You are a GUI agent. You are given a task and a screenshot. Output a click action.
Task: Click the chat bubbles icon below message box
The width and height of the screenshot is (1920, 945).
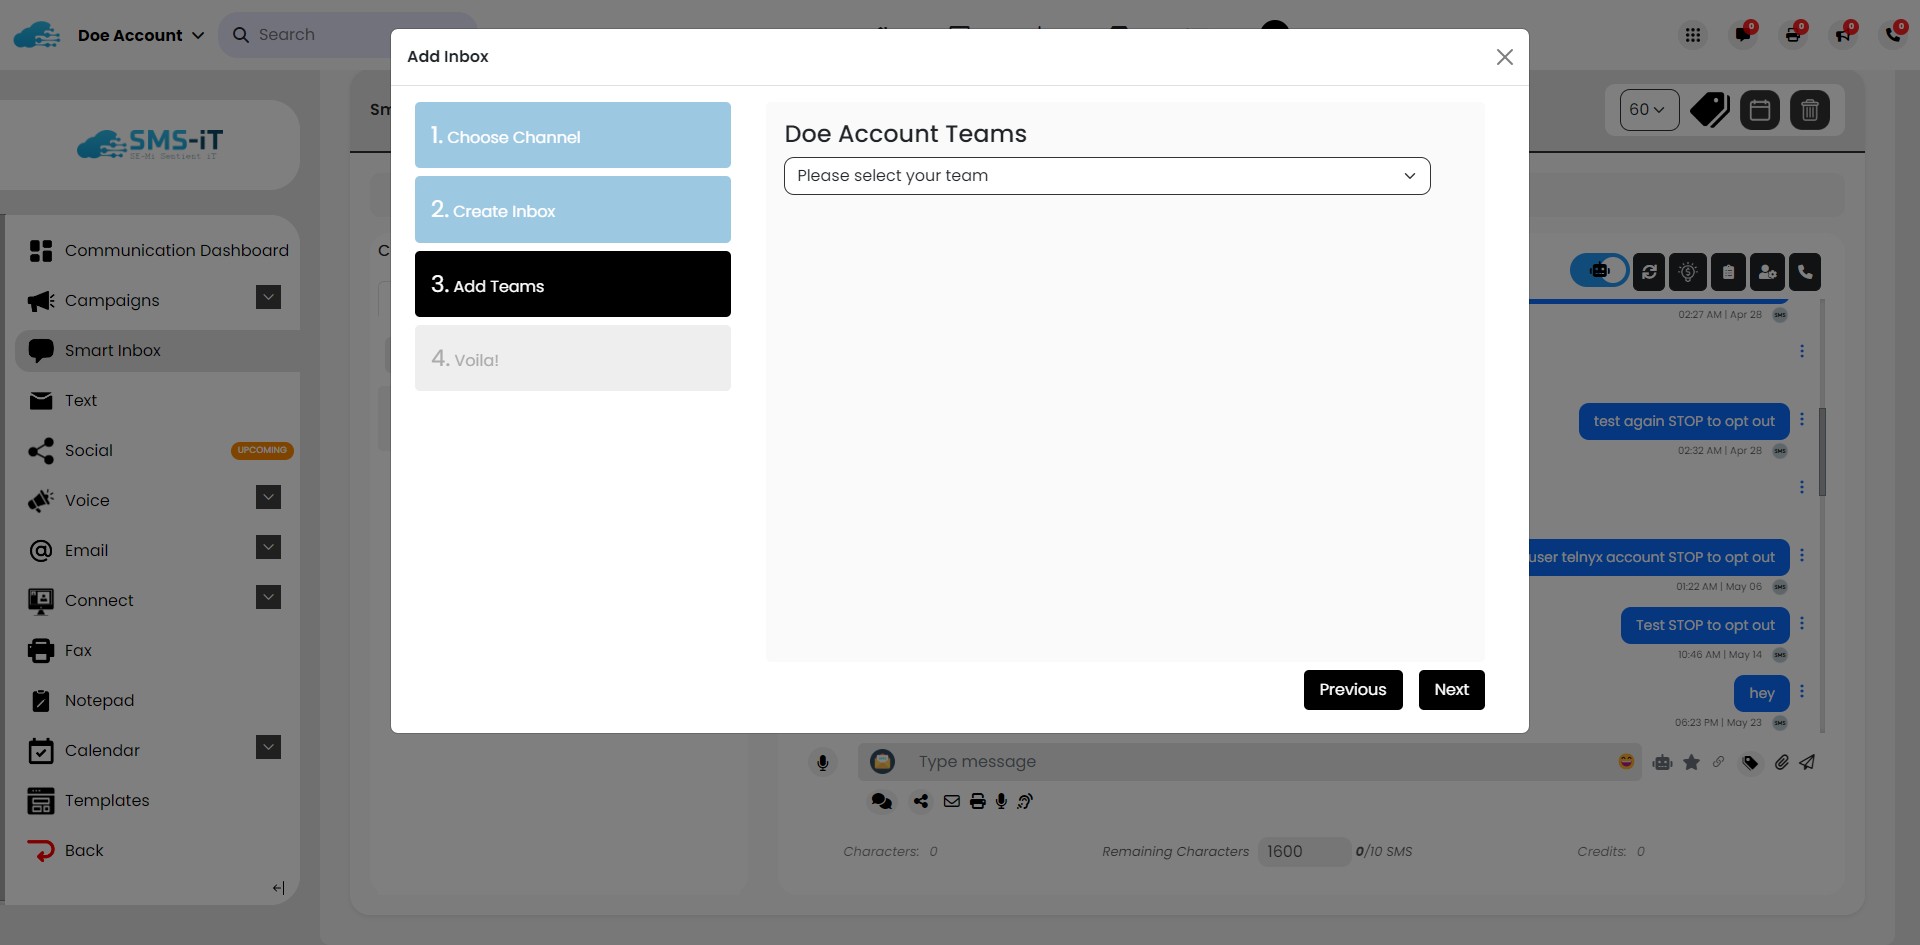pos(881,801)
